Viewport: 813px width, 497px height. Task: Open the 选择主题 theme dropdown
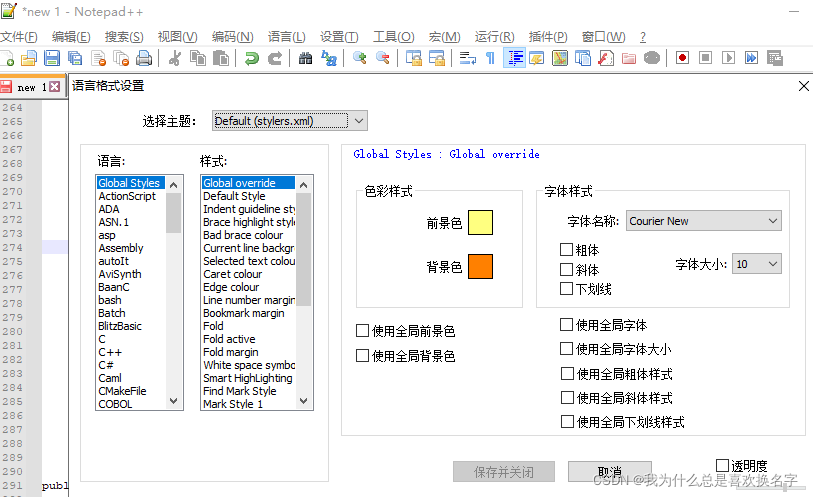290,121
